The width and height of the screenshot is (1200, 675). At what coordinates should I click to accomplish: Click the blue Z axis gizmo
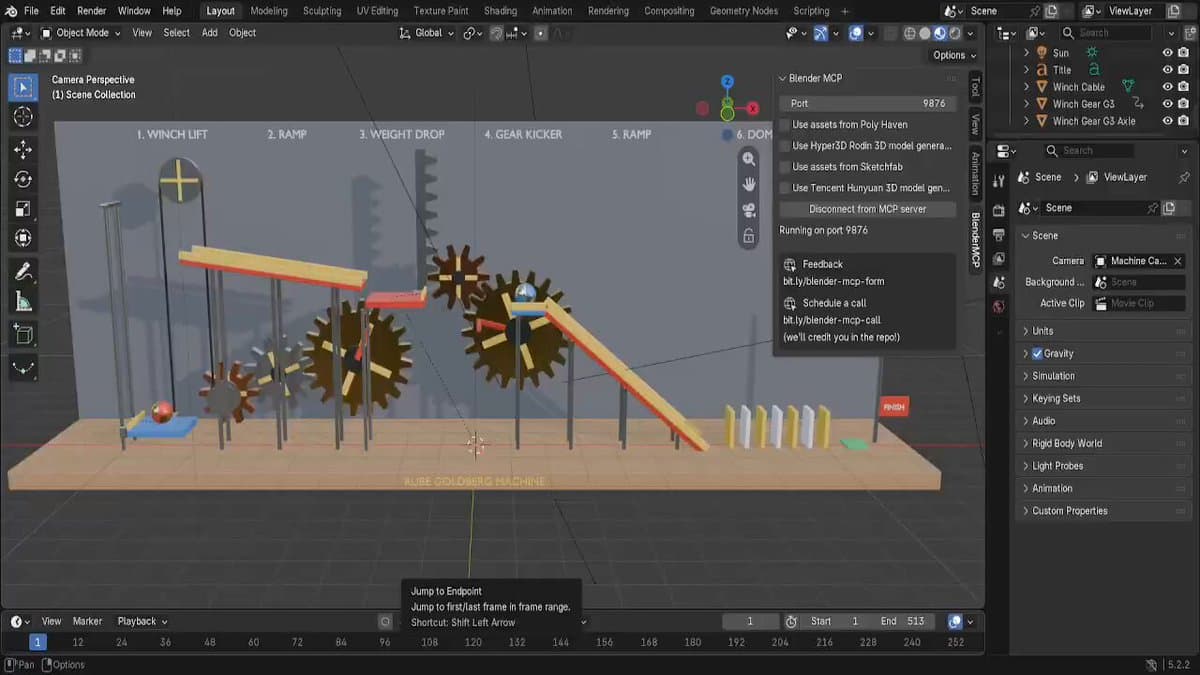tap(727, 82)
